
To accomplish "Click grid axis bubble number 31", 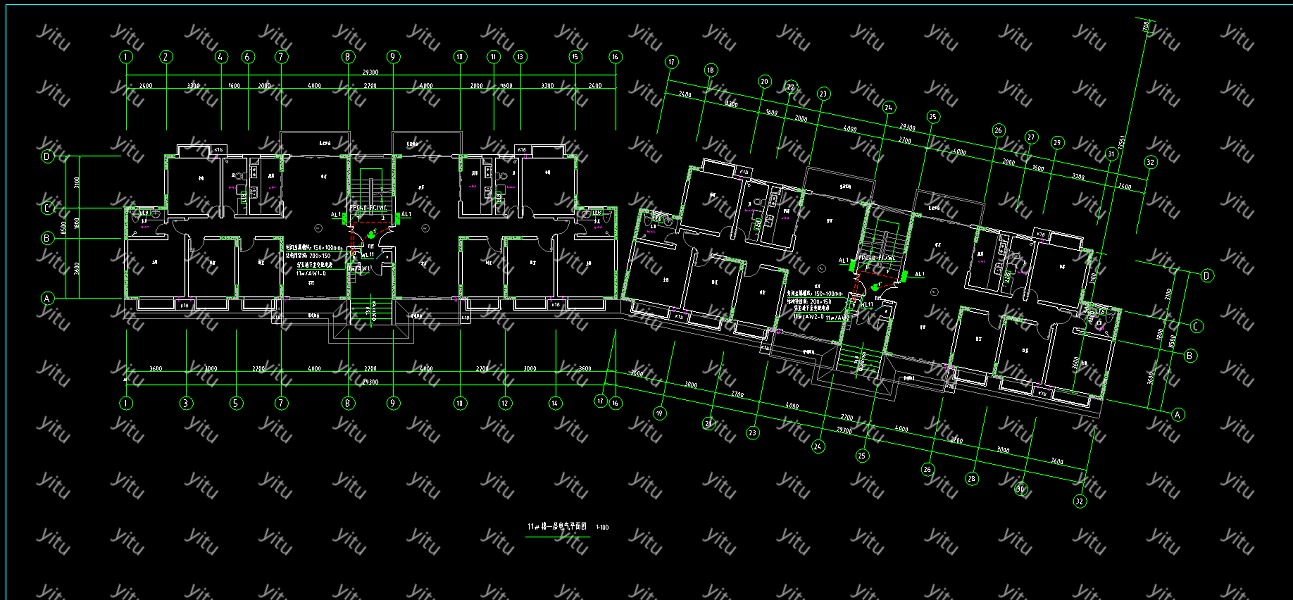I will tap(1111, 155).
